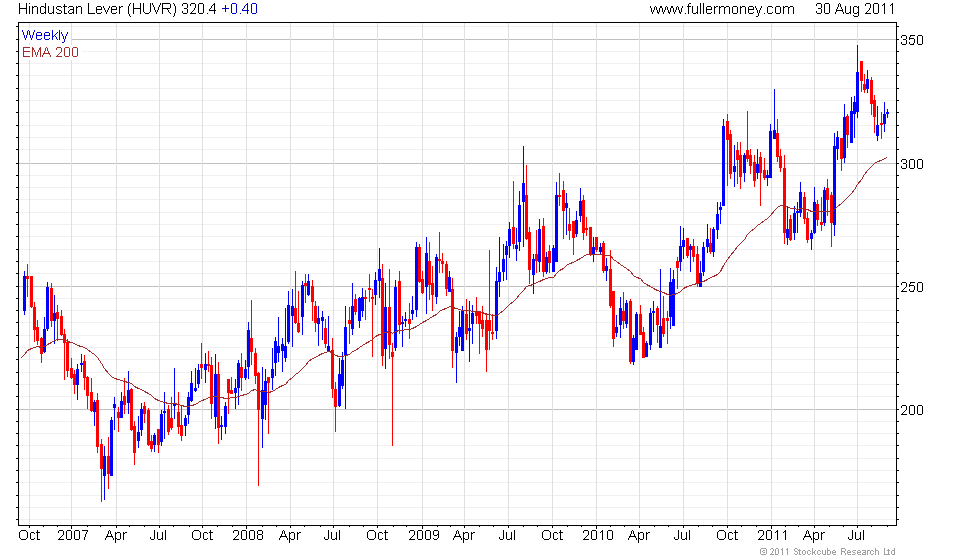Click the +0.40 price change value
The height and width of the screenshot is (560, 980).
(x=239, y=9)
